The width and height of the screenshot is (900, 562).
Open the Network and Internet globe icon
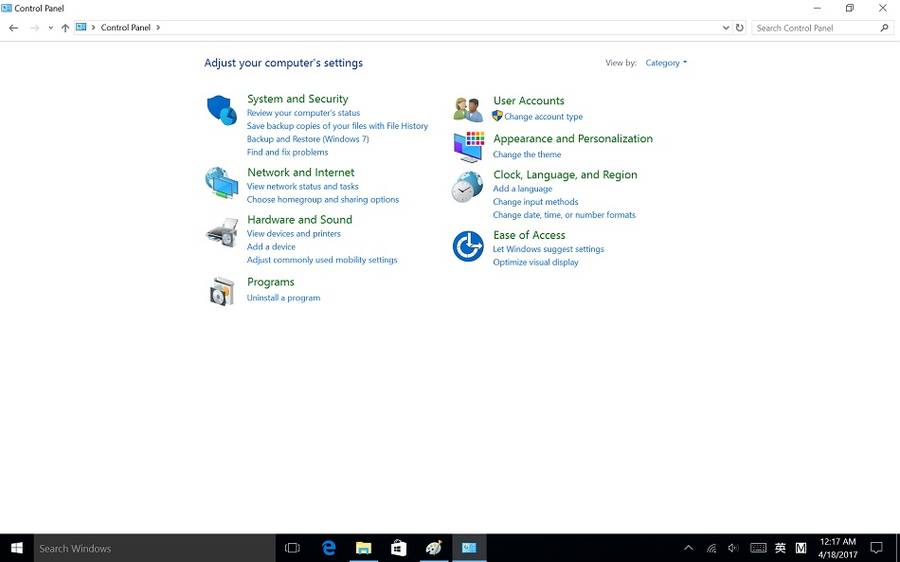click(221, 183)
